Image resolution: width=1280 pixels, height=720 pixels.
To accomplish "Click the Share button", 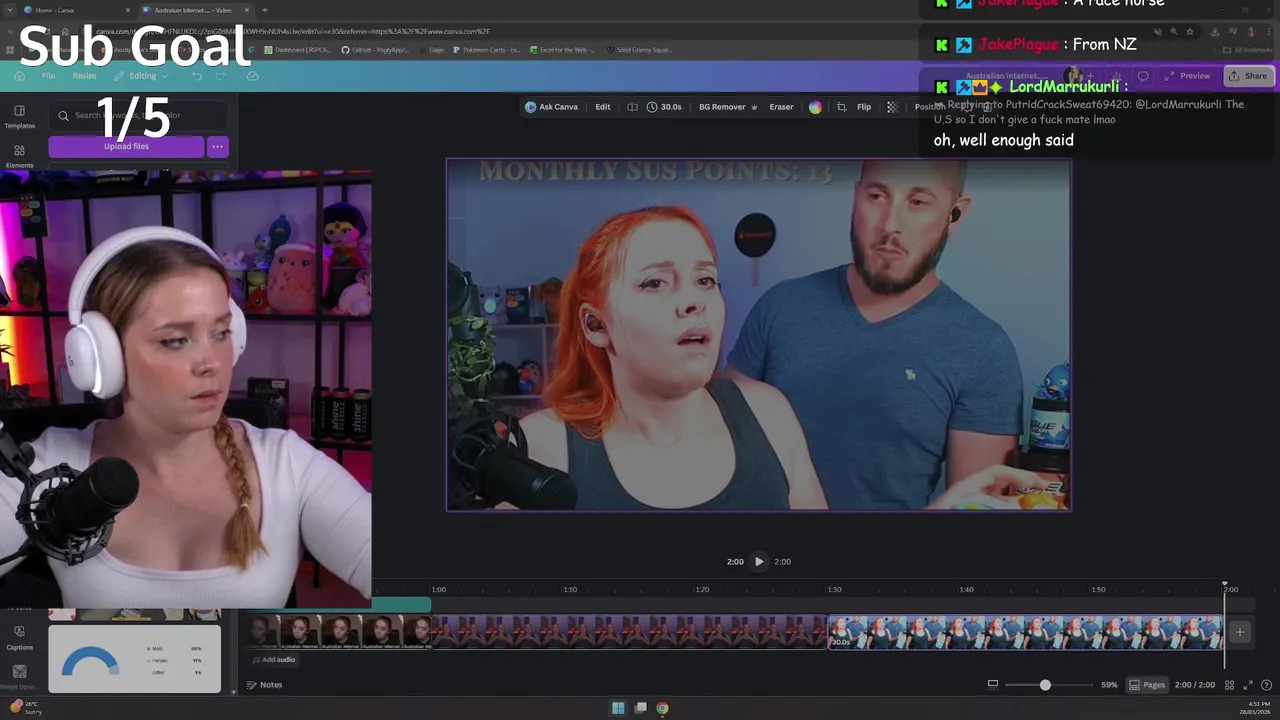I will pyautogui.click(x=1247, y=76).
